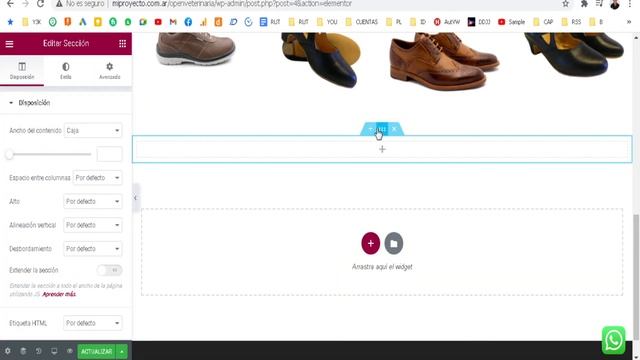Click the content width slider handle
The image size is (640, 360).
tap(9, 154)
